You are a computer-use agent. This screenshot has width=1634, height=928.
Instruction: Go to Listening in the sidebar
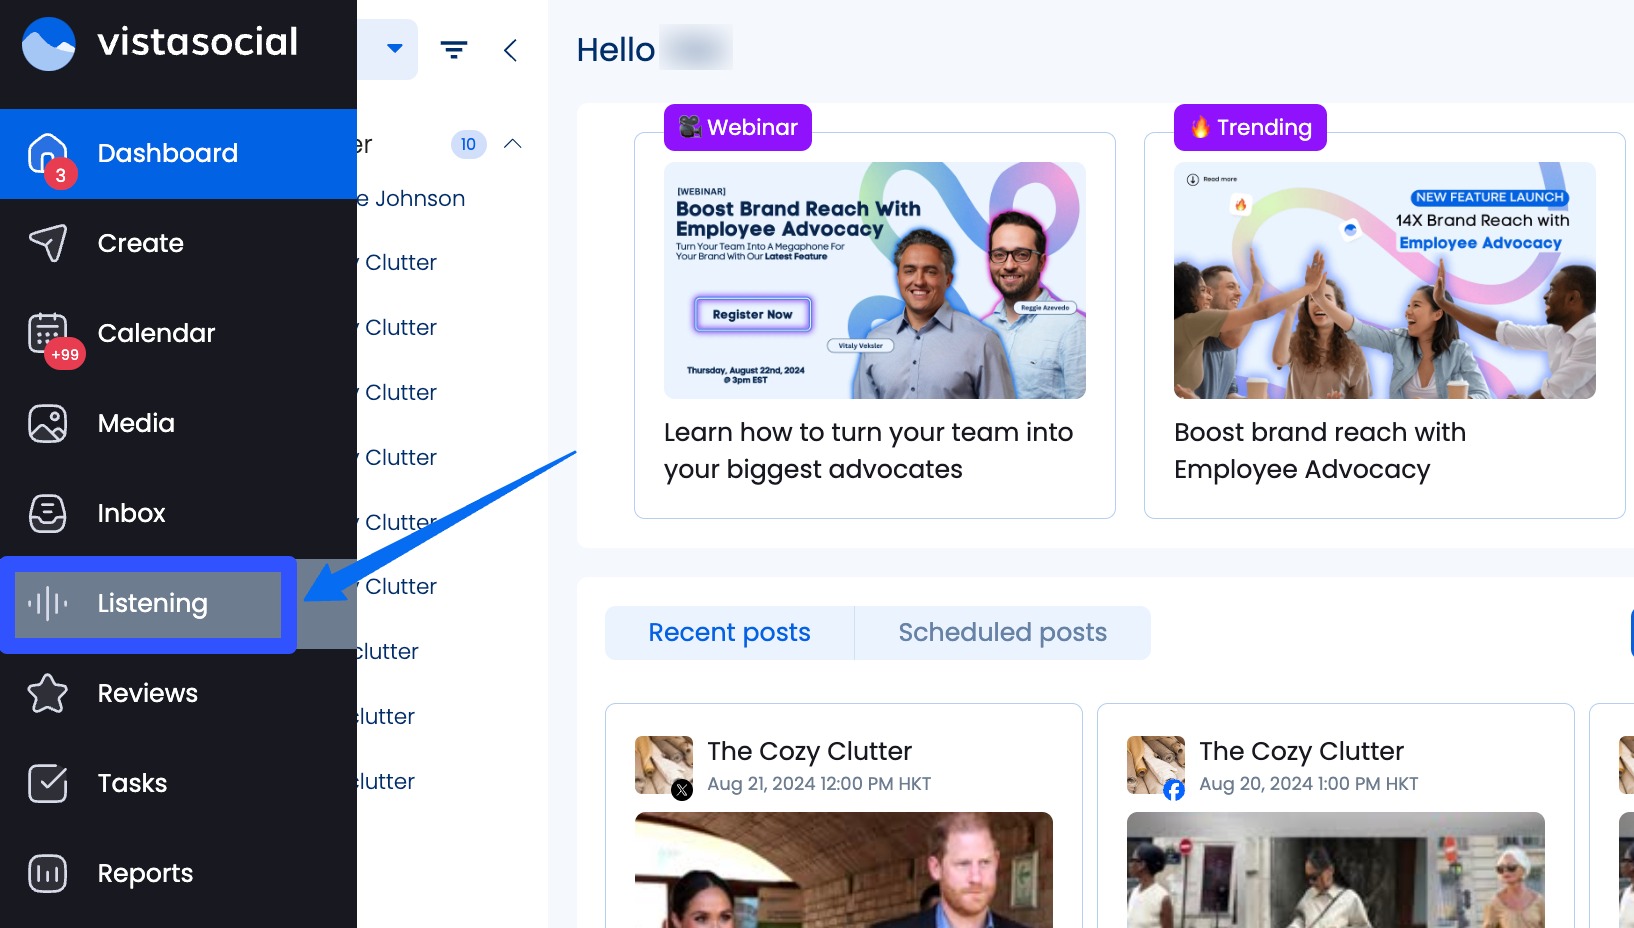click(x=152, y=603)
